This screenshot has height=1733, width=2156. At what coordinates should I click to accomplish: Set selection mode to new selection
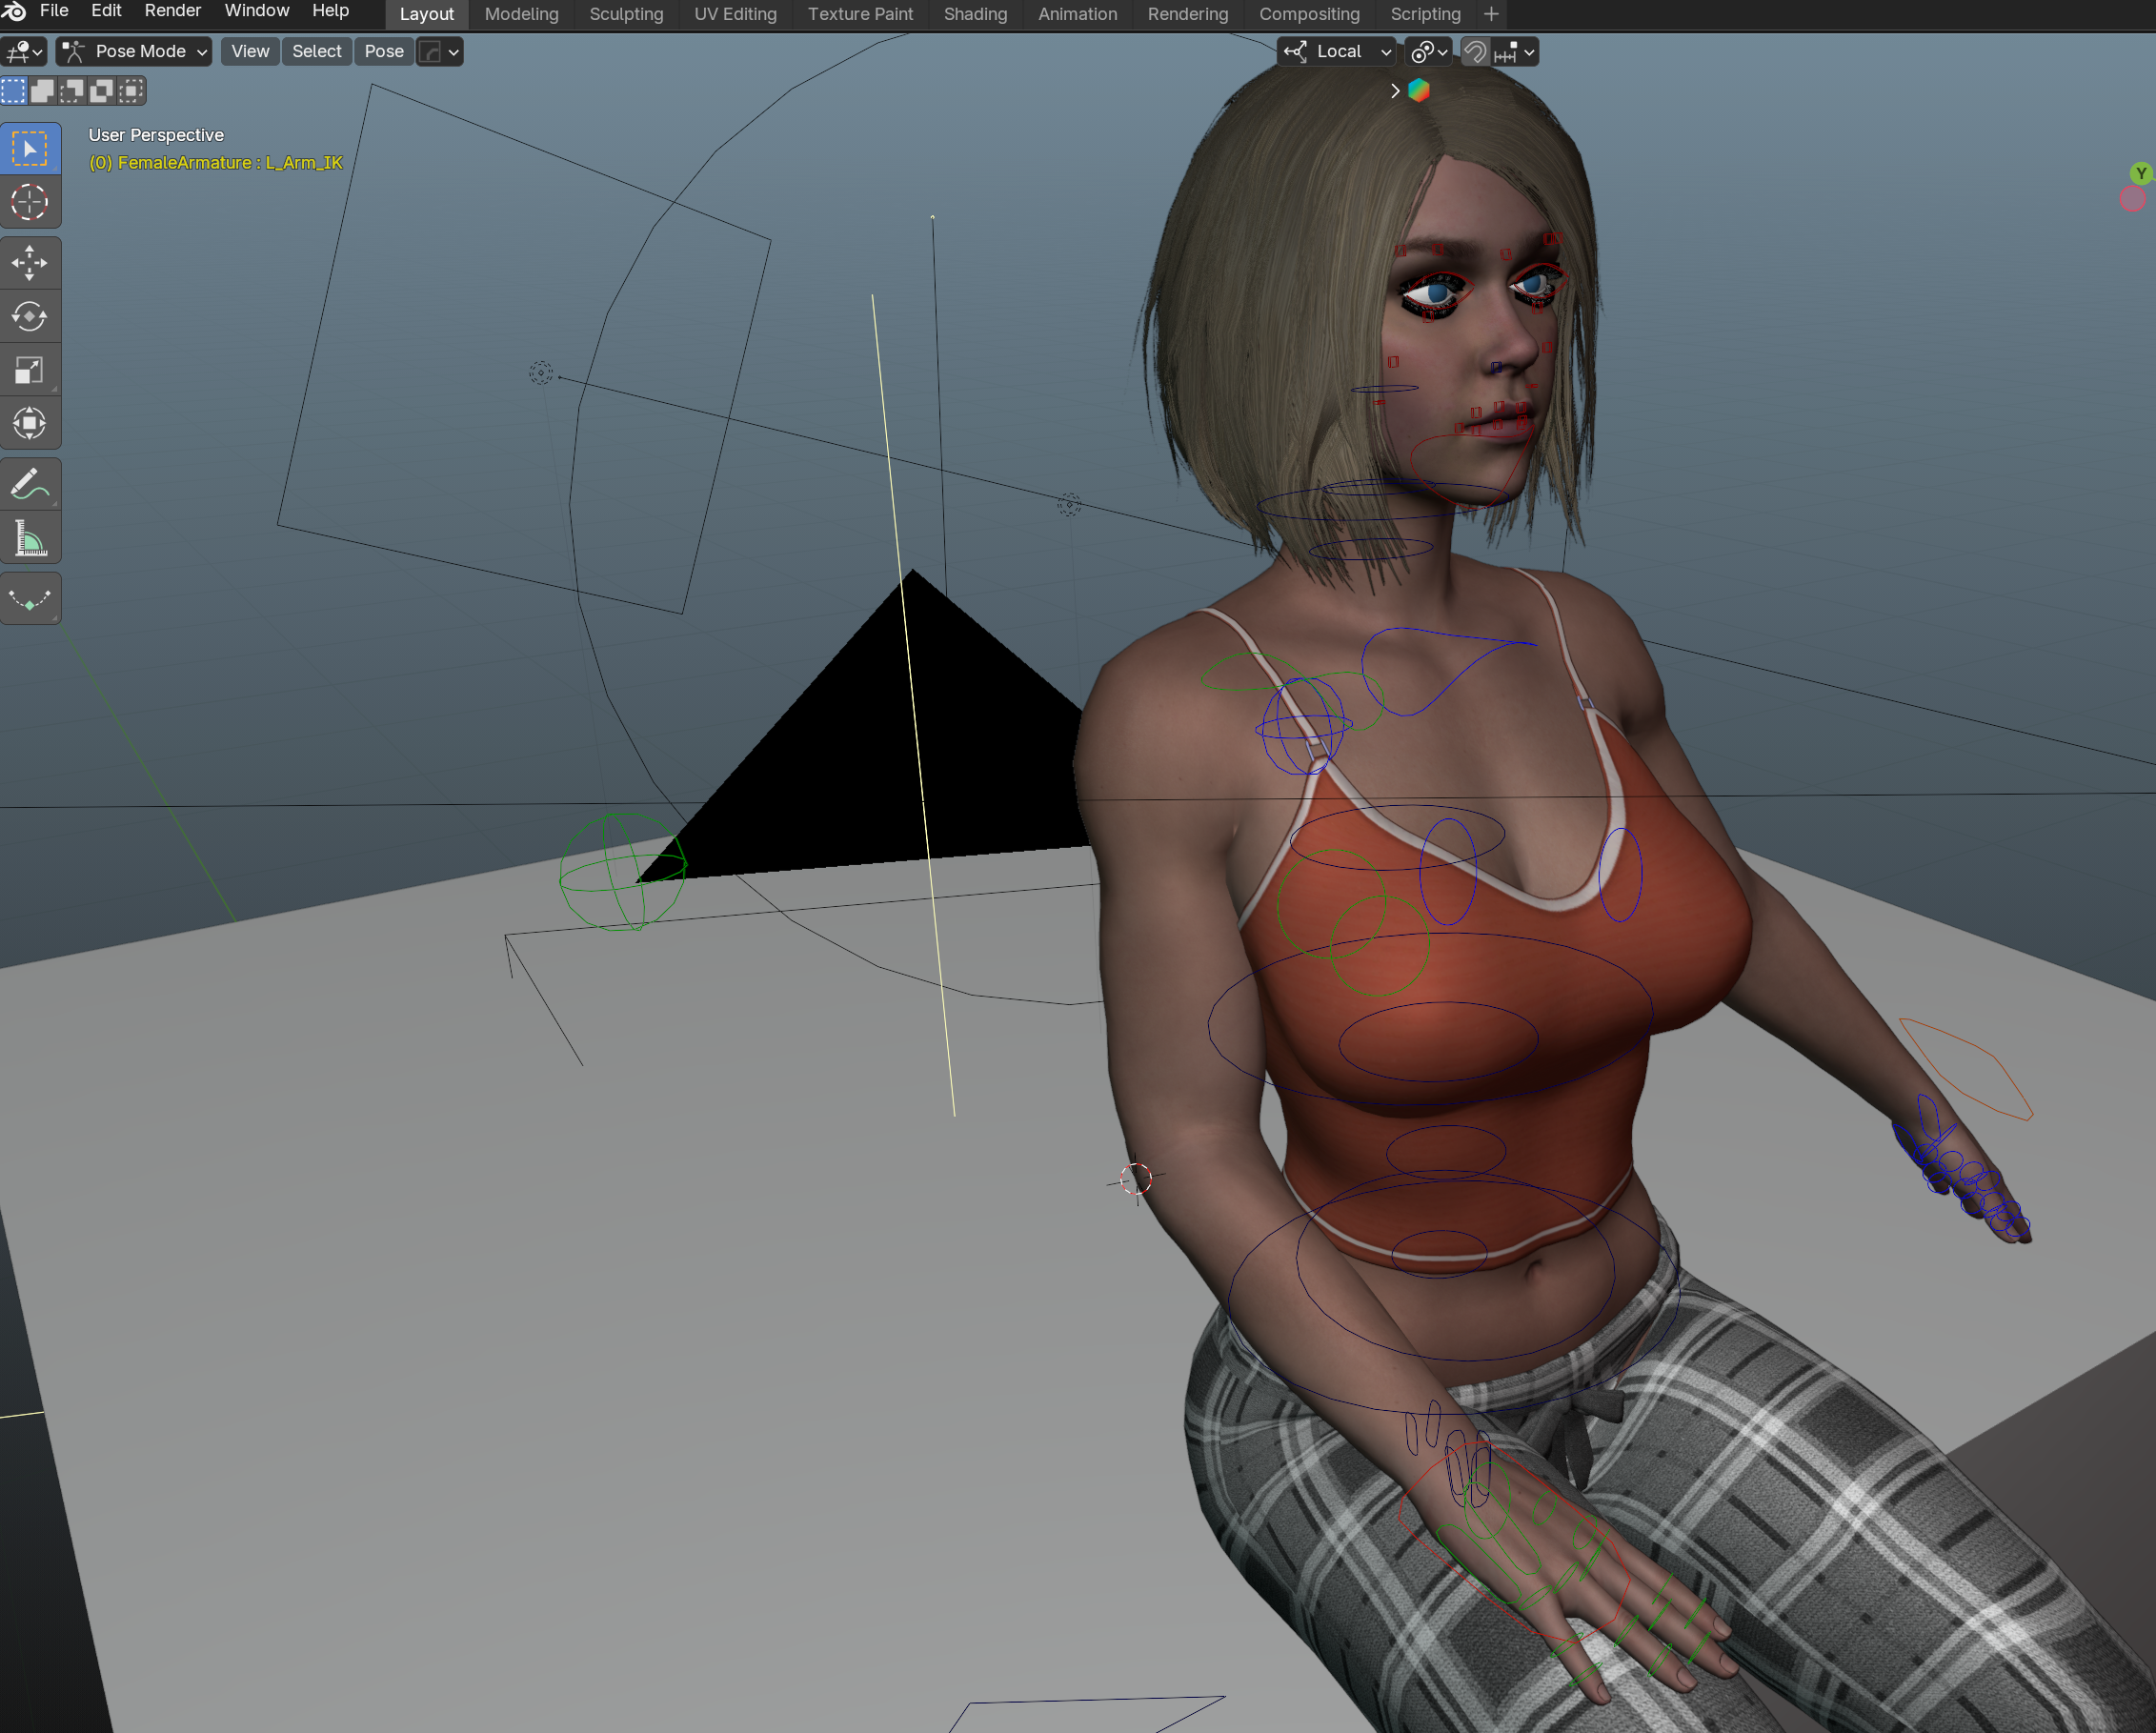(x=14, y=91)
